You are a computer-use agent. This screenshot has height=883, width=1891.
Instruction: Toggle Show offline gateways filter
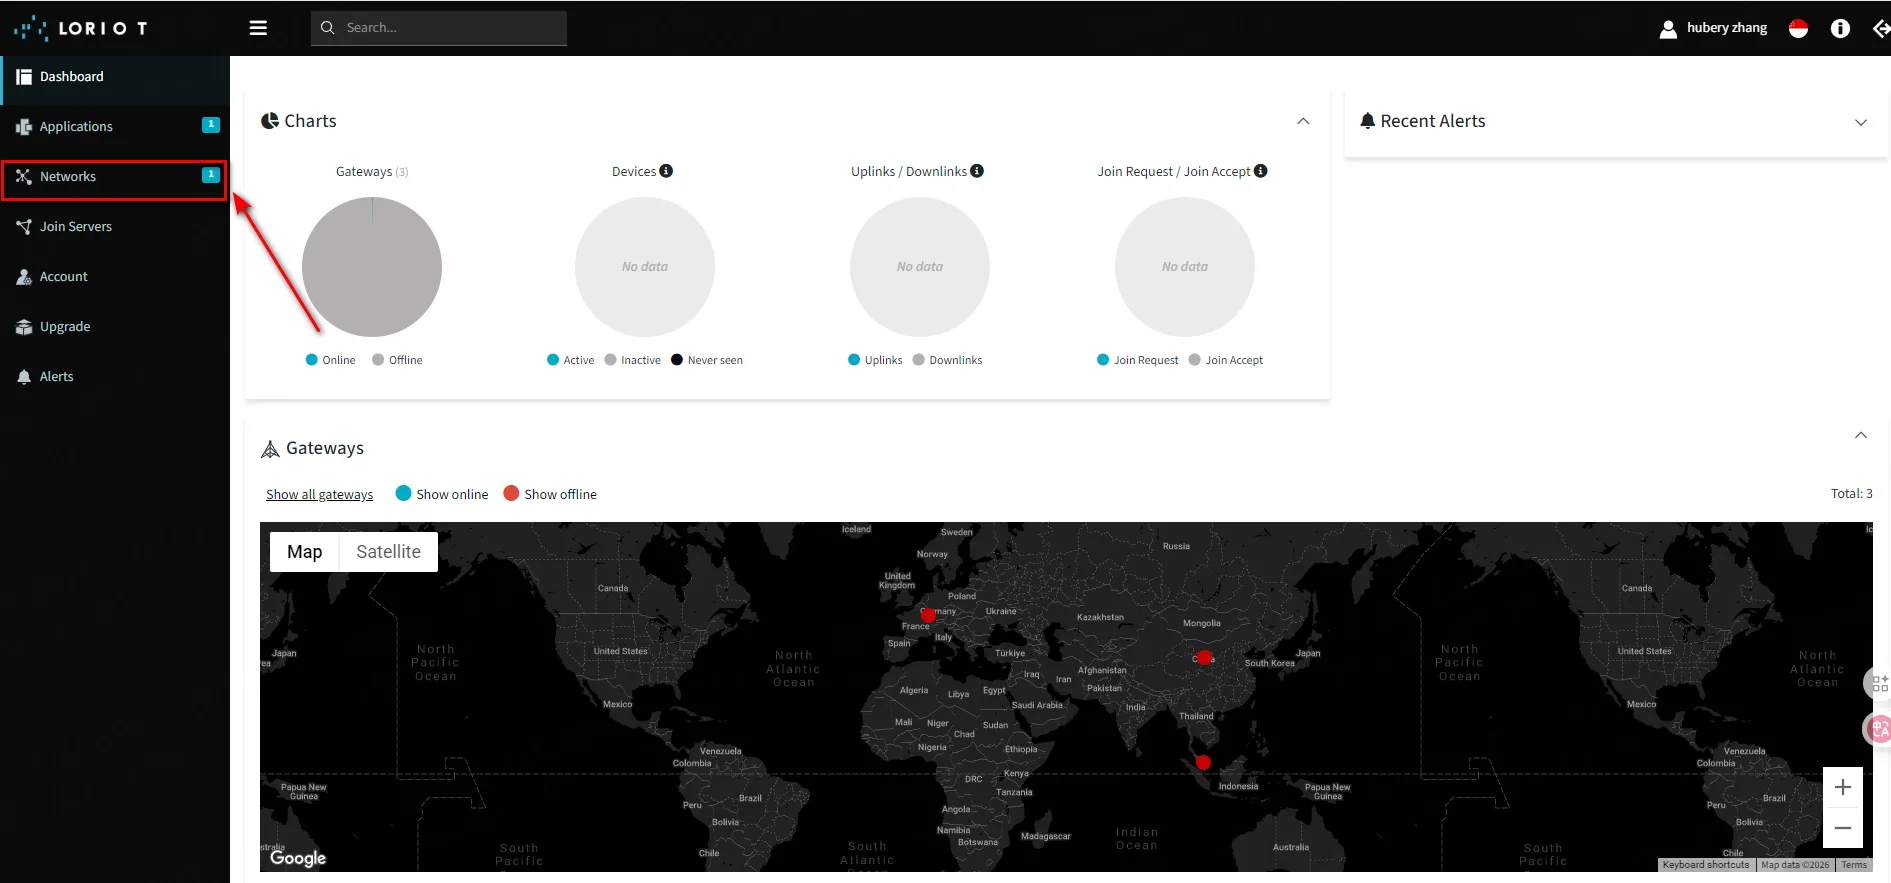pos(550,494)
